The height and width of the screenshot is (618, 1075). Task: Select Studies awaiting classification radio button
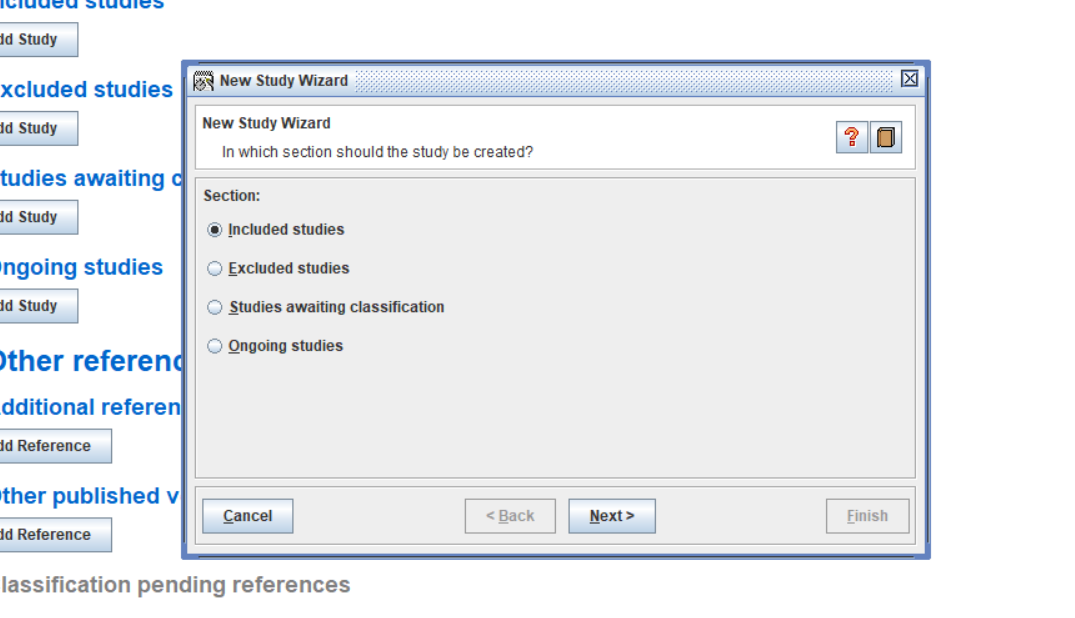coord(215,308)
